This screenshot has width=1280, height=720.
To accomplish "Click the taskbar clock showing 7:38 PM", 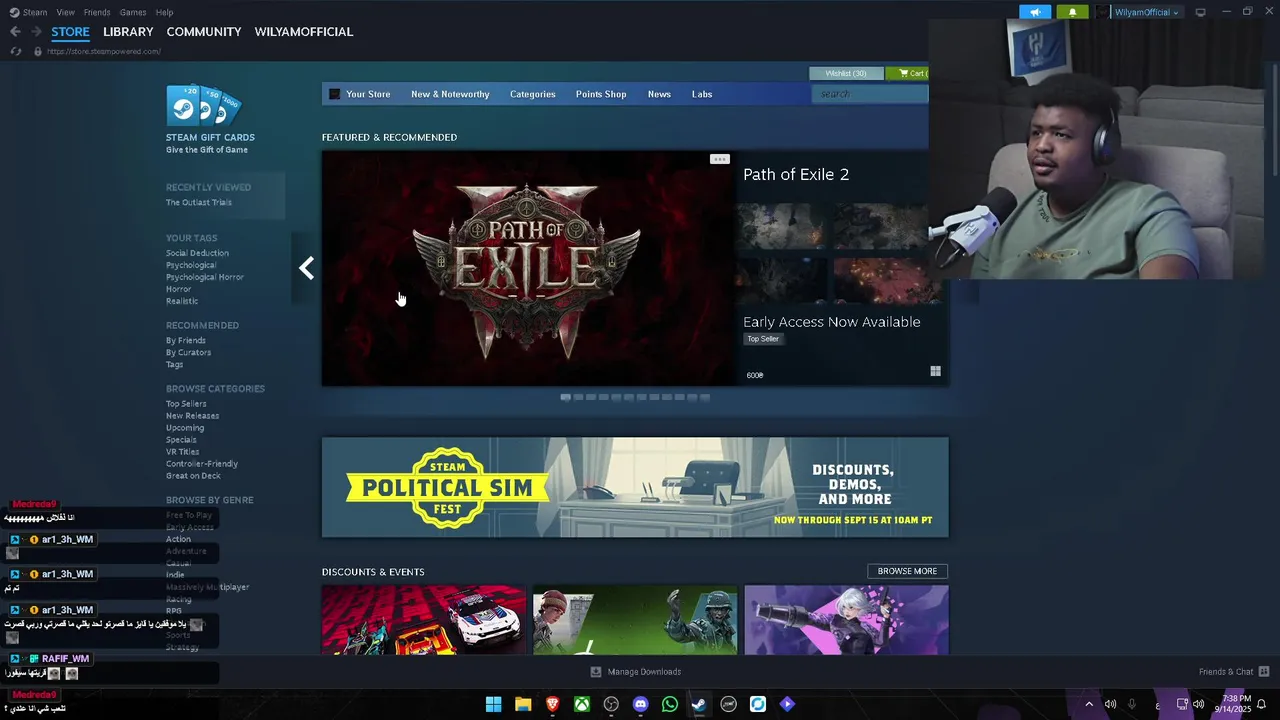I will click(1232, 704).
